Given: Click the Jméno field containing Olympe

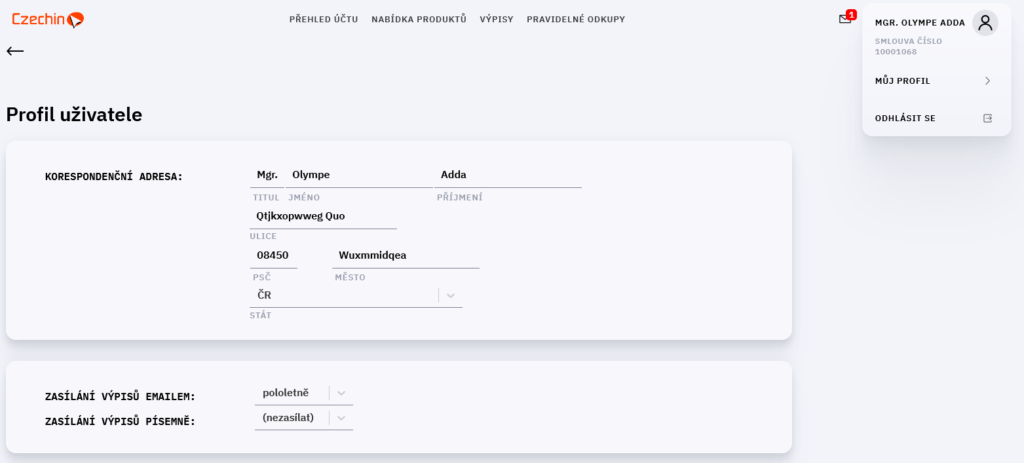Looking at the screenshot, I should [x=359, y=175].
